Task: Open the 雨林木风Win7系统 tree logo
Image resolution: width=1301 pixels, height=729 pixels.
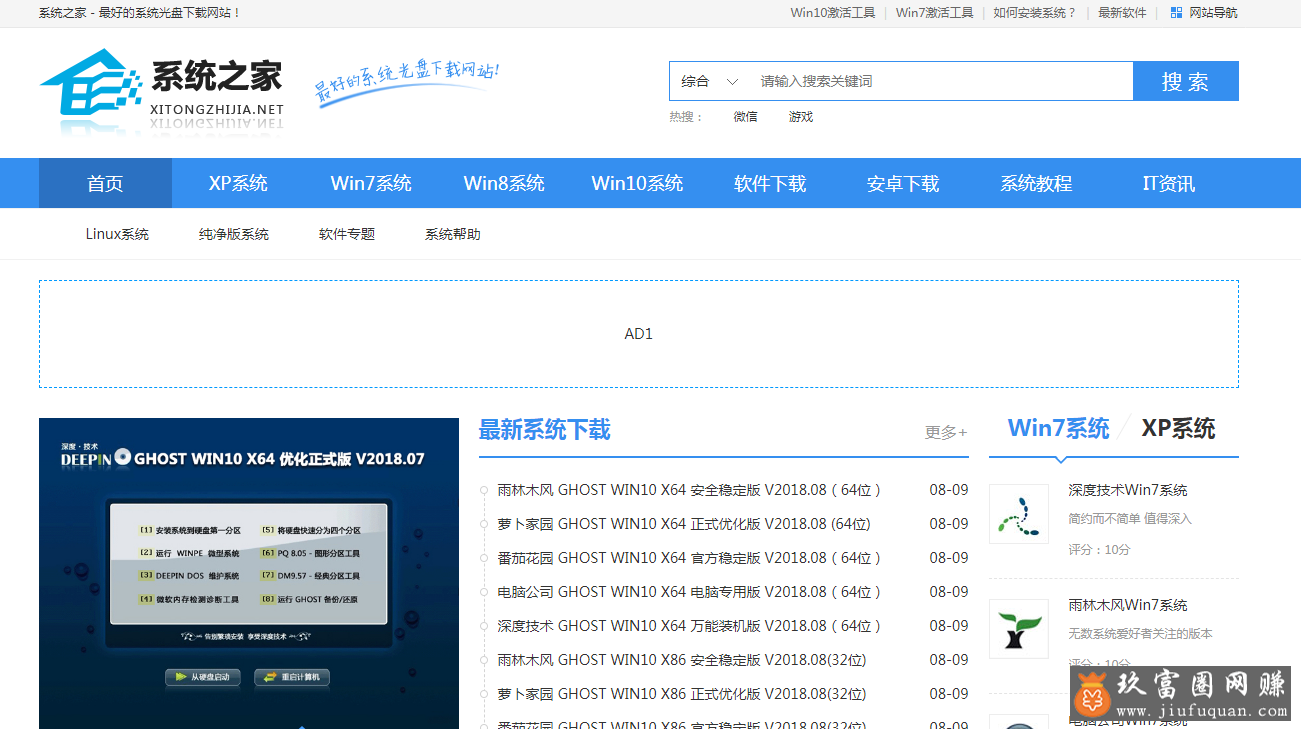Action: coord(1018,629)
